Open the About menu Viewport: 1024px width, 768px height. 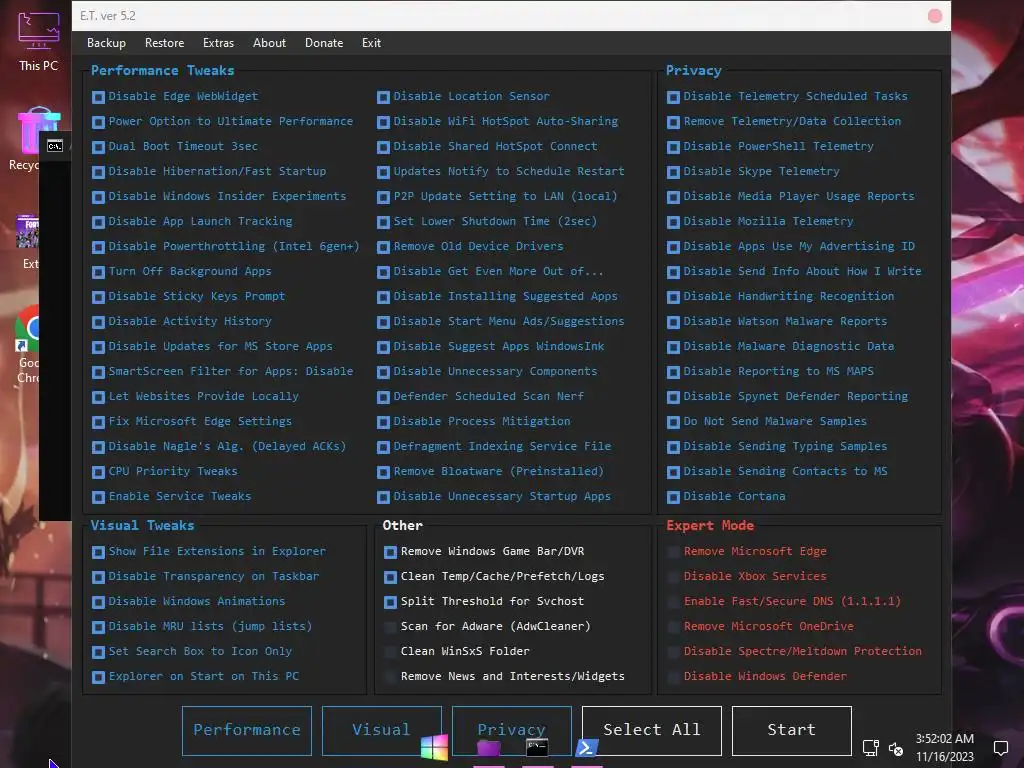[269, 42]
